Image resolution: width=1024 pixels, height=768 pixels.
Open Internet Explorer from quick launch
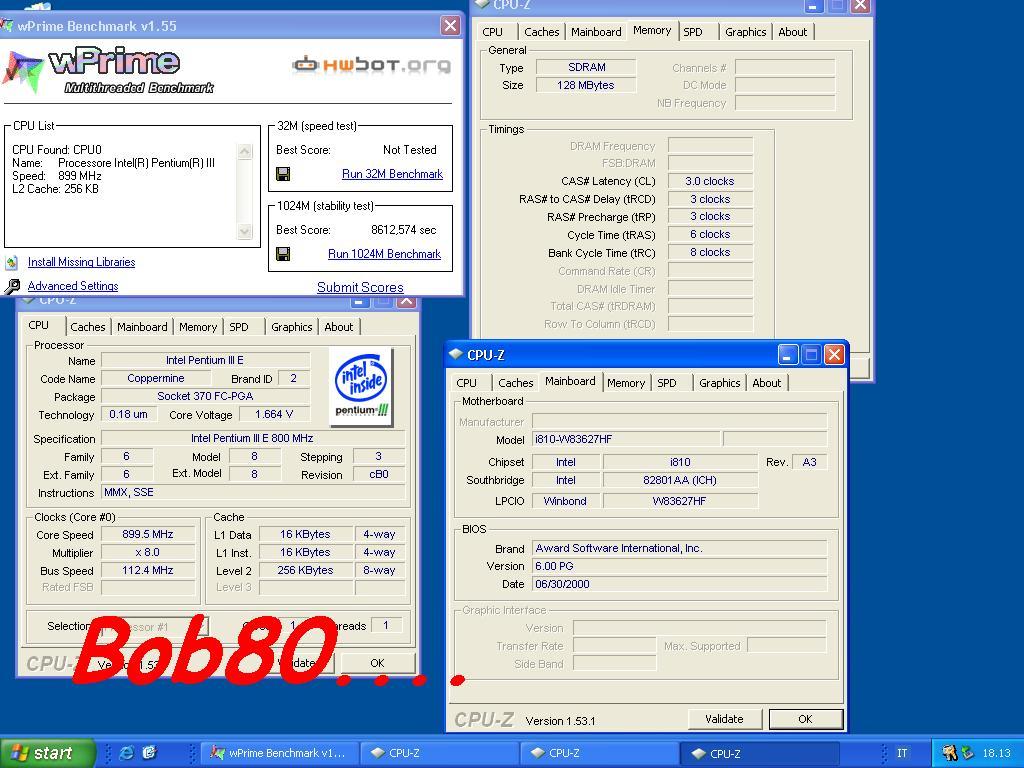coord(127,753)
